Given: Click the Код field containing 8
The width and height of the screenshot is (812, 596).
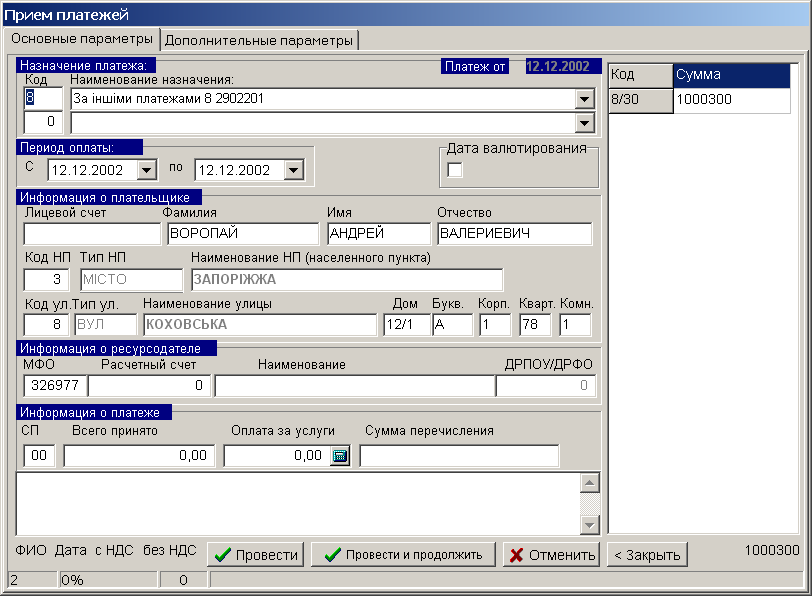Looking at the screenshot, I should (43, 98).
